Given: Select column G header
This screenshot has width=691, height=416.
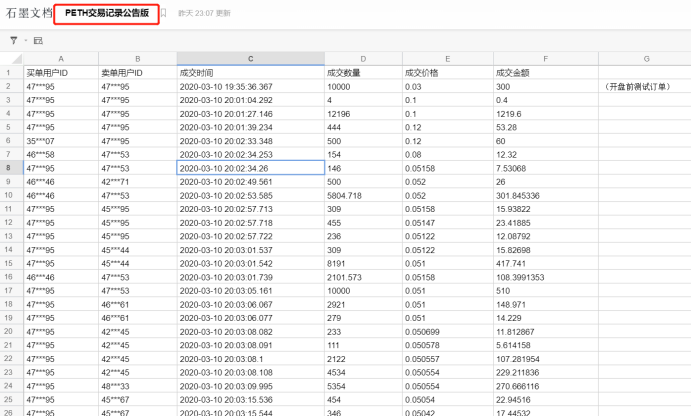Looking at the screenshot, I should coord(645,59).
